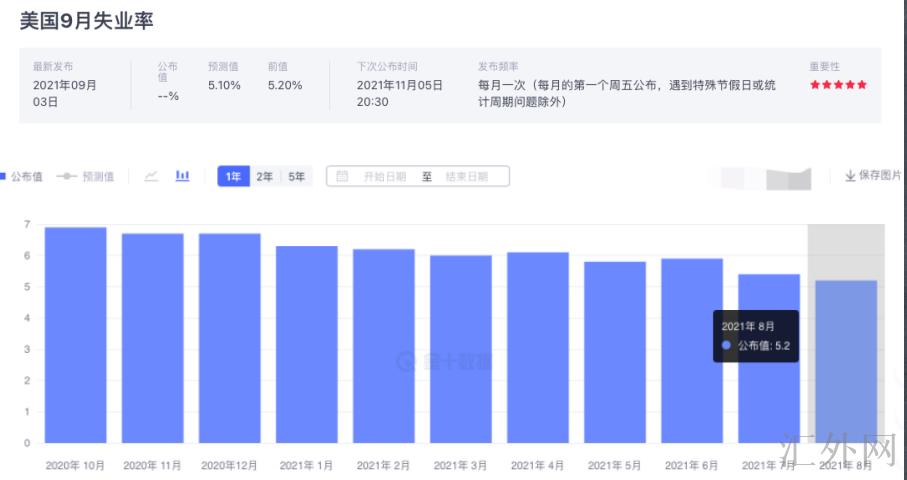Click the 2020年 10月 bar

point(76,335)
